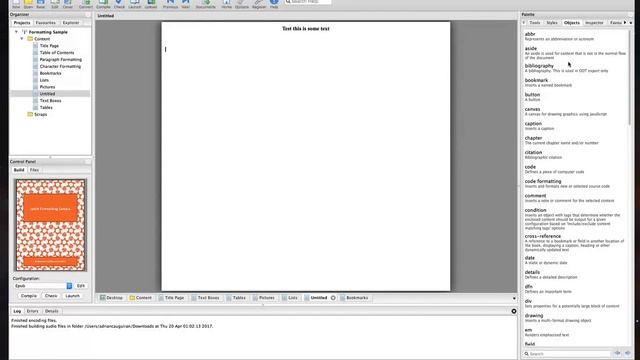Switch to the Bookmarks document tab
Viewport: 640px width, 360px height.
354,298
